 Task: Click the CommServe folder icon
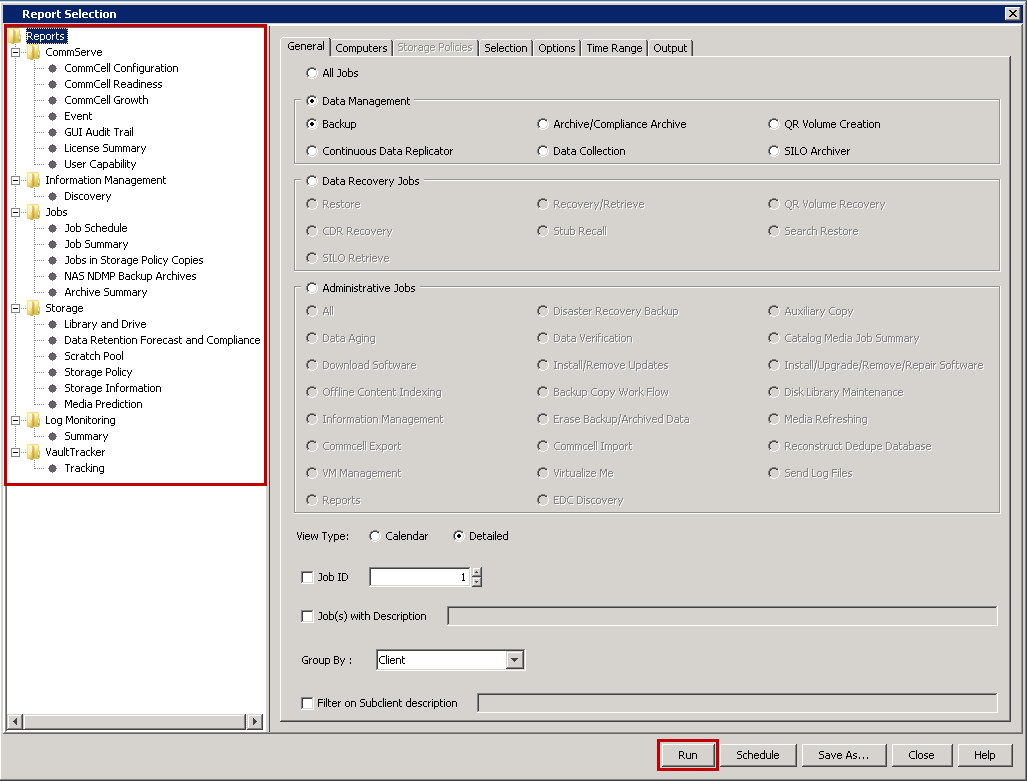coord(33,52)
